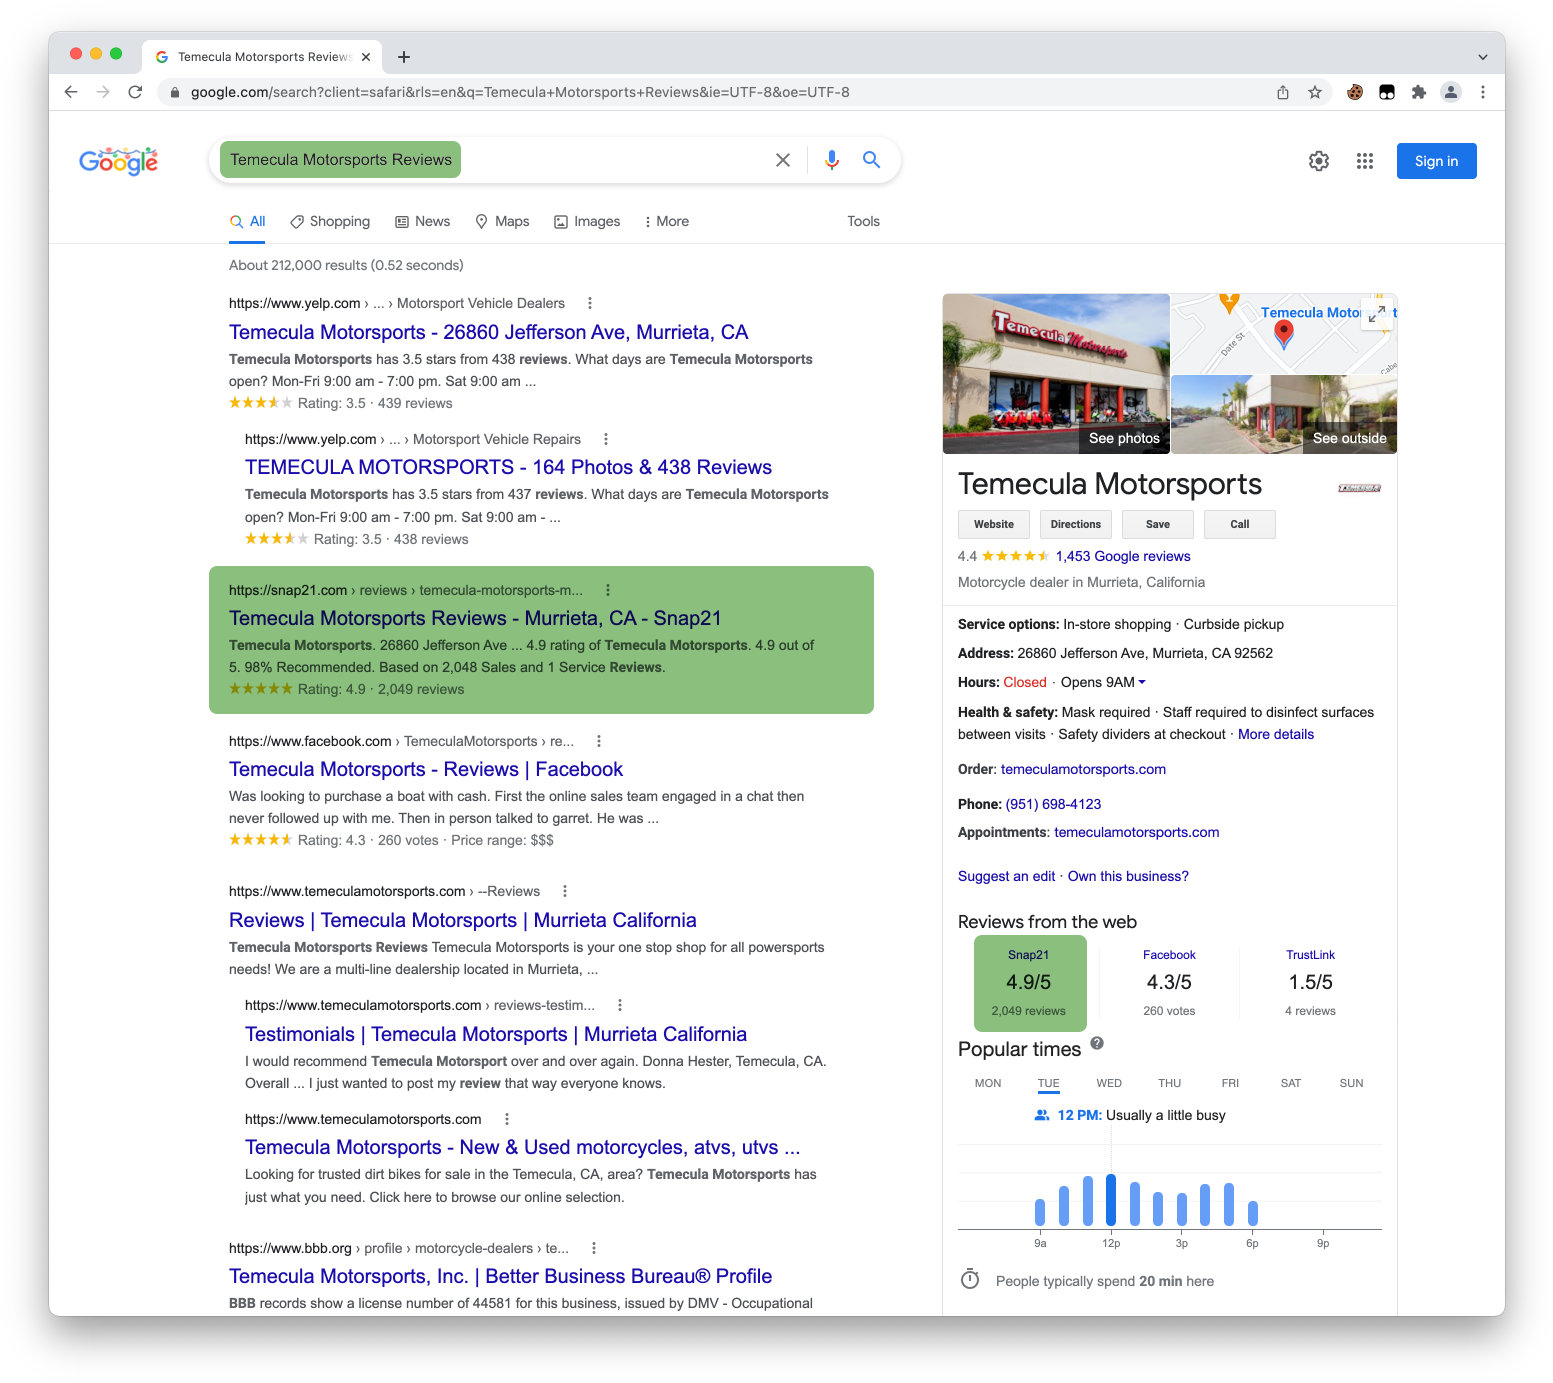Open Temecula Motorsports Reviews Facebook result

[426, 769]
